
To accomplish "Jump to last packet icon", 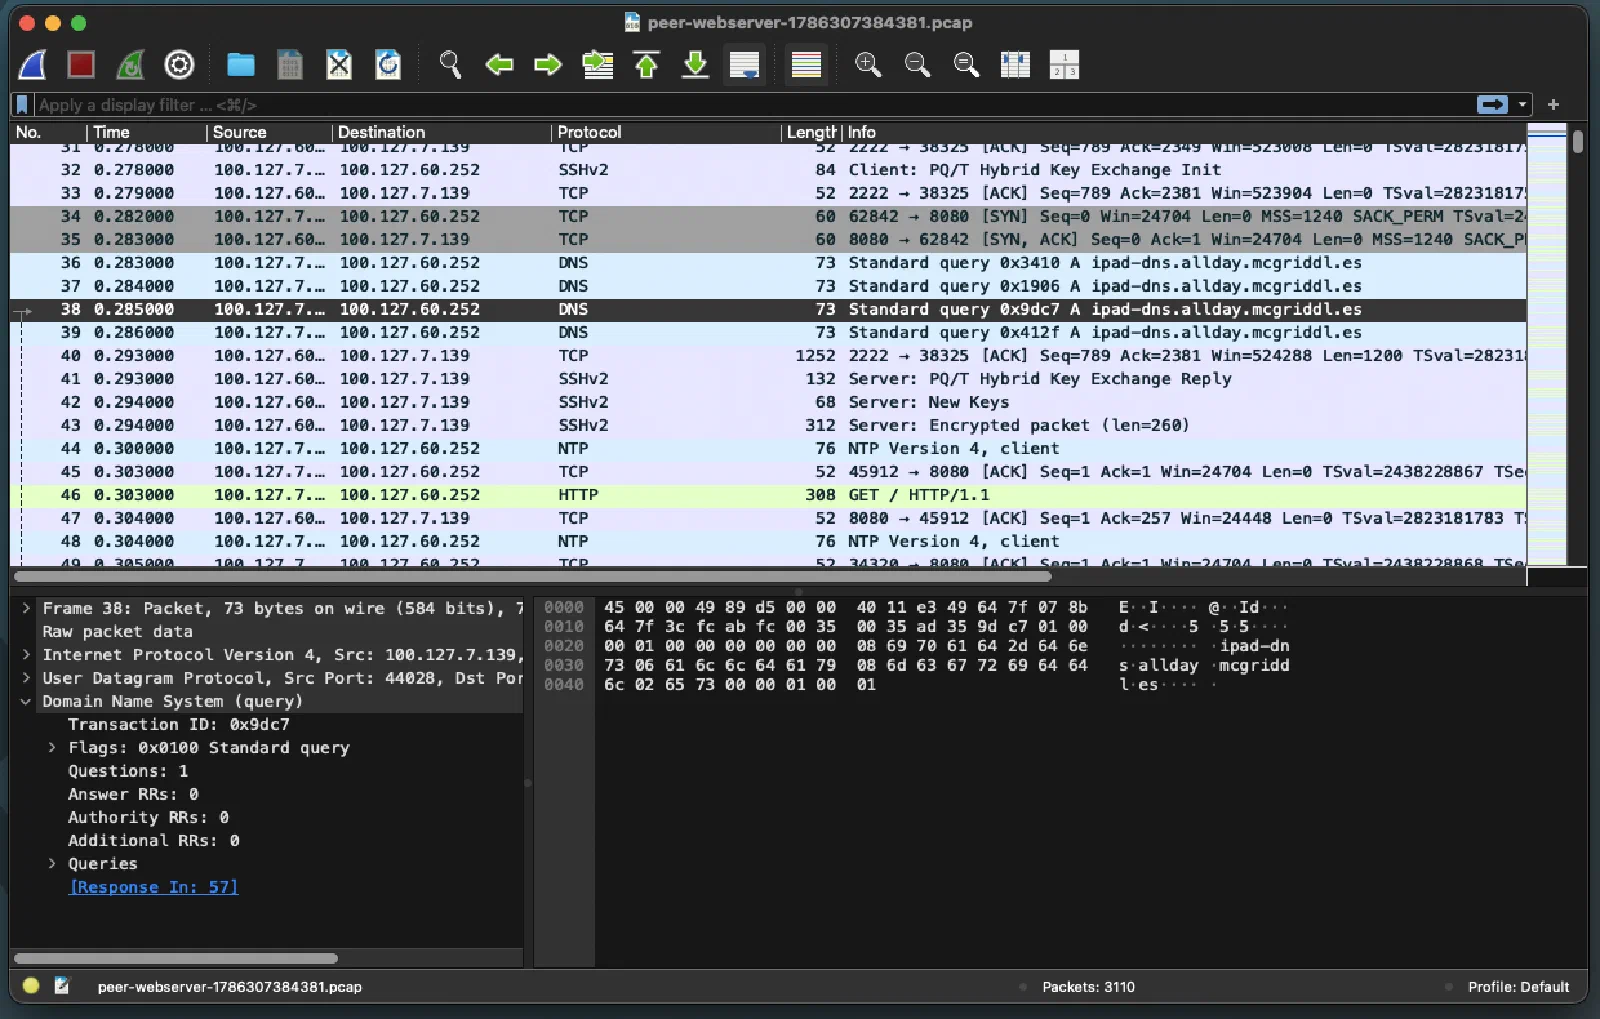I will point(695,65).
